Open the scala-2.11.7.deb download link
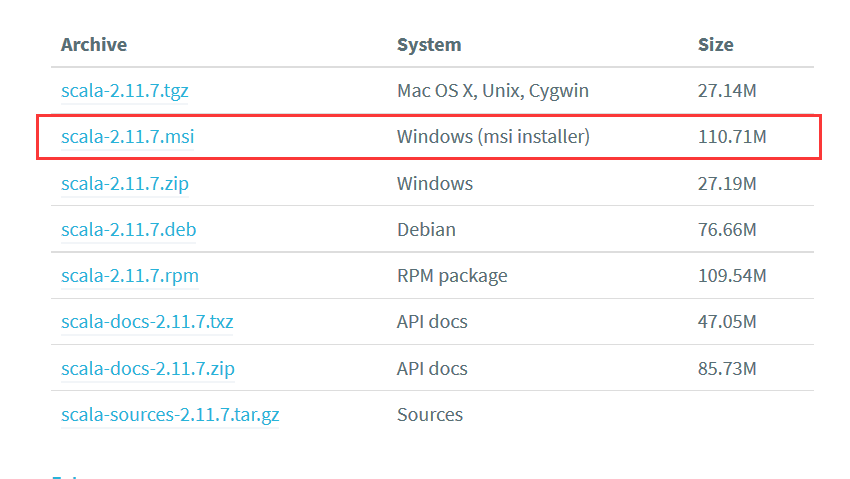This screenshot has width=850, height=479. coord(128,230)
